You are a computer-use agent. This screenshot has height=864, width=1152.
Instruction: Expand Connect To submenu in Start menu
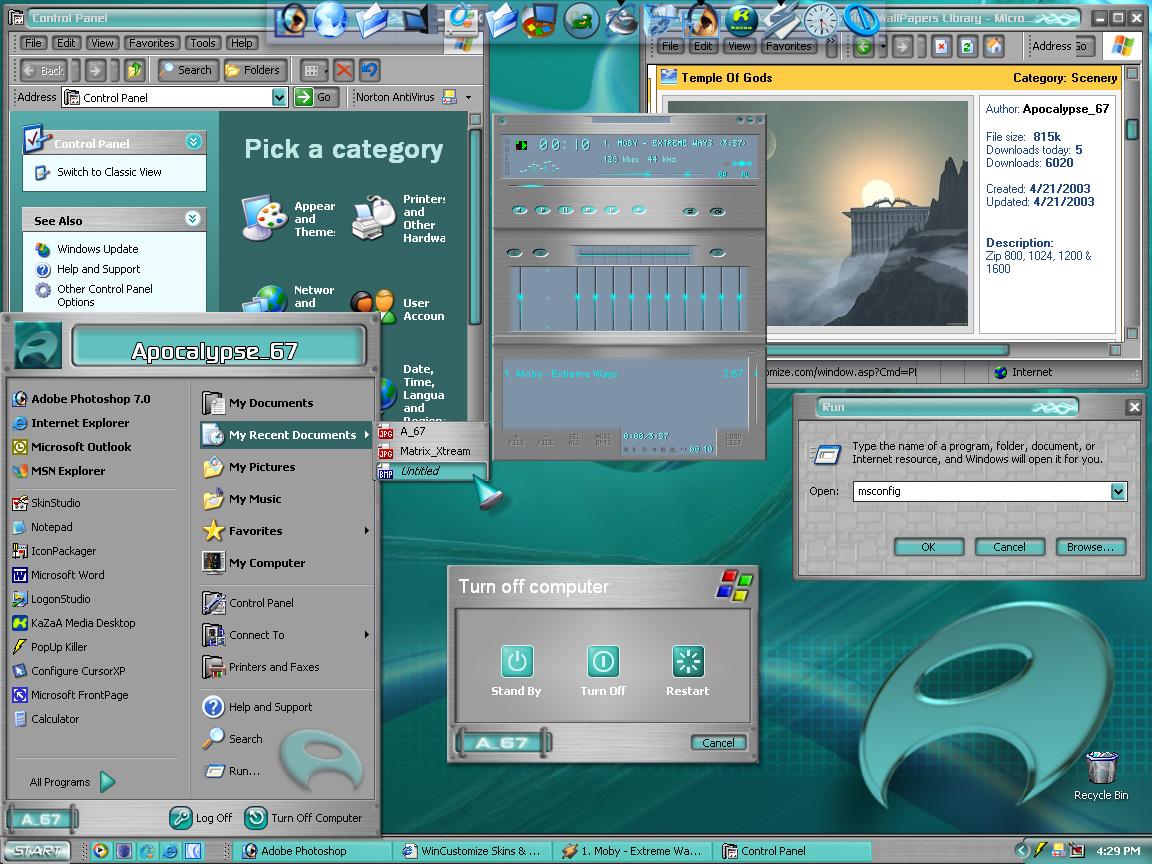(x=367, y=635)
